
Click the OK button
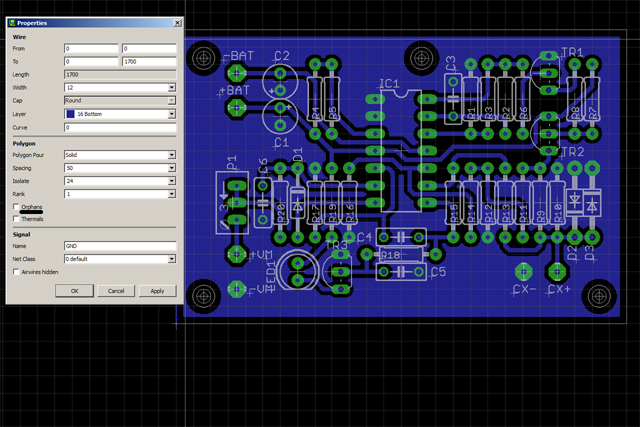tap(75, 291)
